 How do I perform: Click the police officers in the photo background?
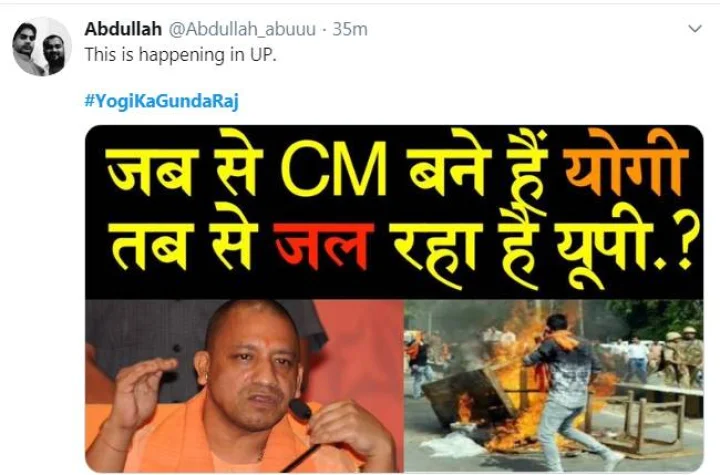click(x=681, y=356)
